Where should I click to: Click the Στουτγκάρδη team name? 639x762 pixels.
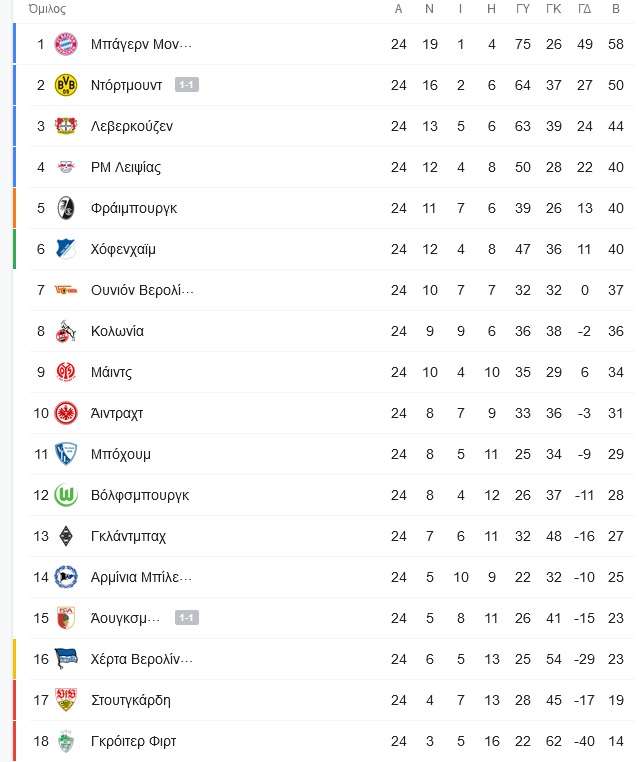click(131, 700)
